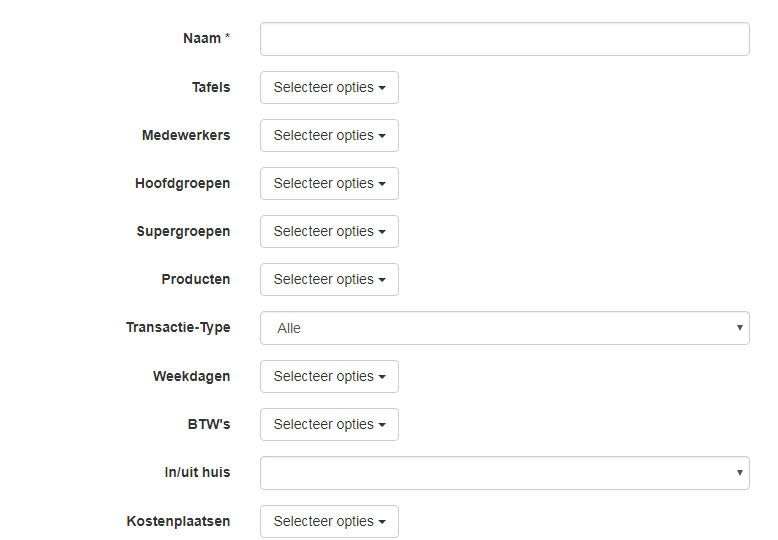Expand the Kostenplaatsen options dropdown
The width and height of the screenshot is (778, 540).
click(x=329, y=521)
